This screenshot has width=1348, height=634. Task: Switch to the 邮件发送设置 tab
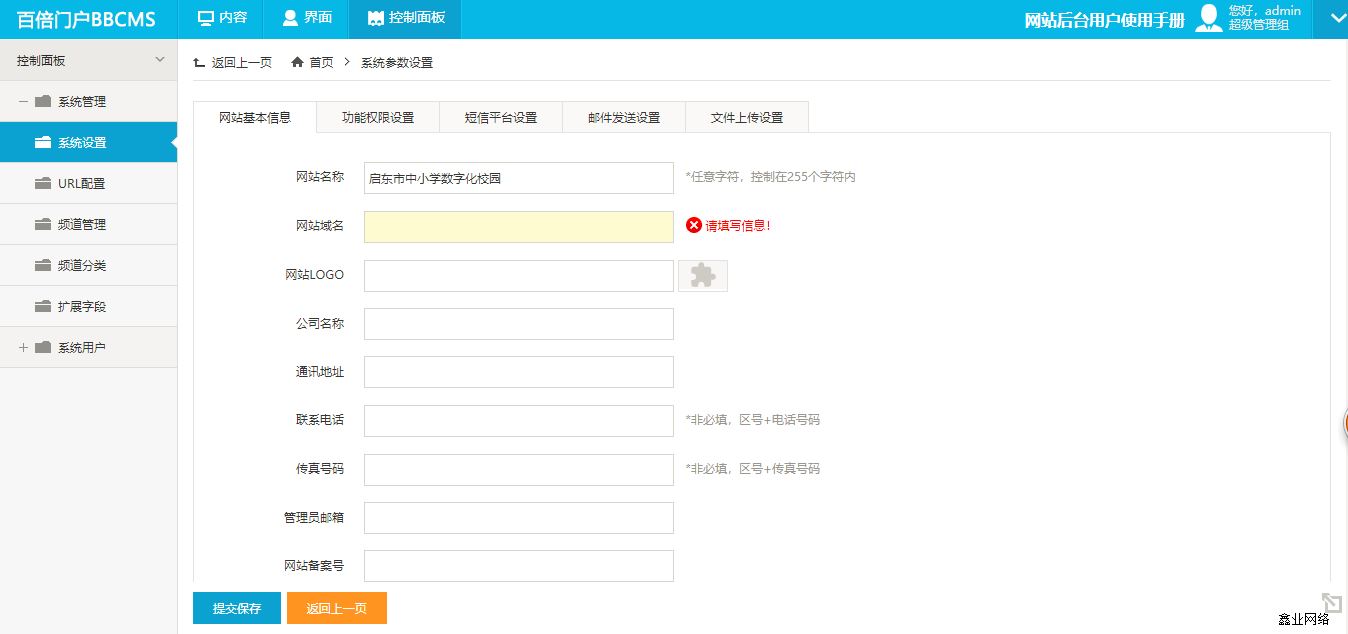click(x=624, y=117)
